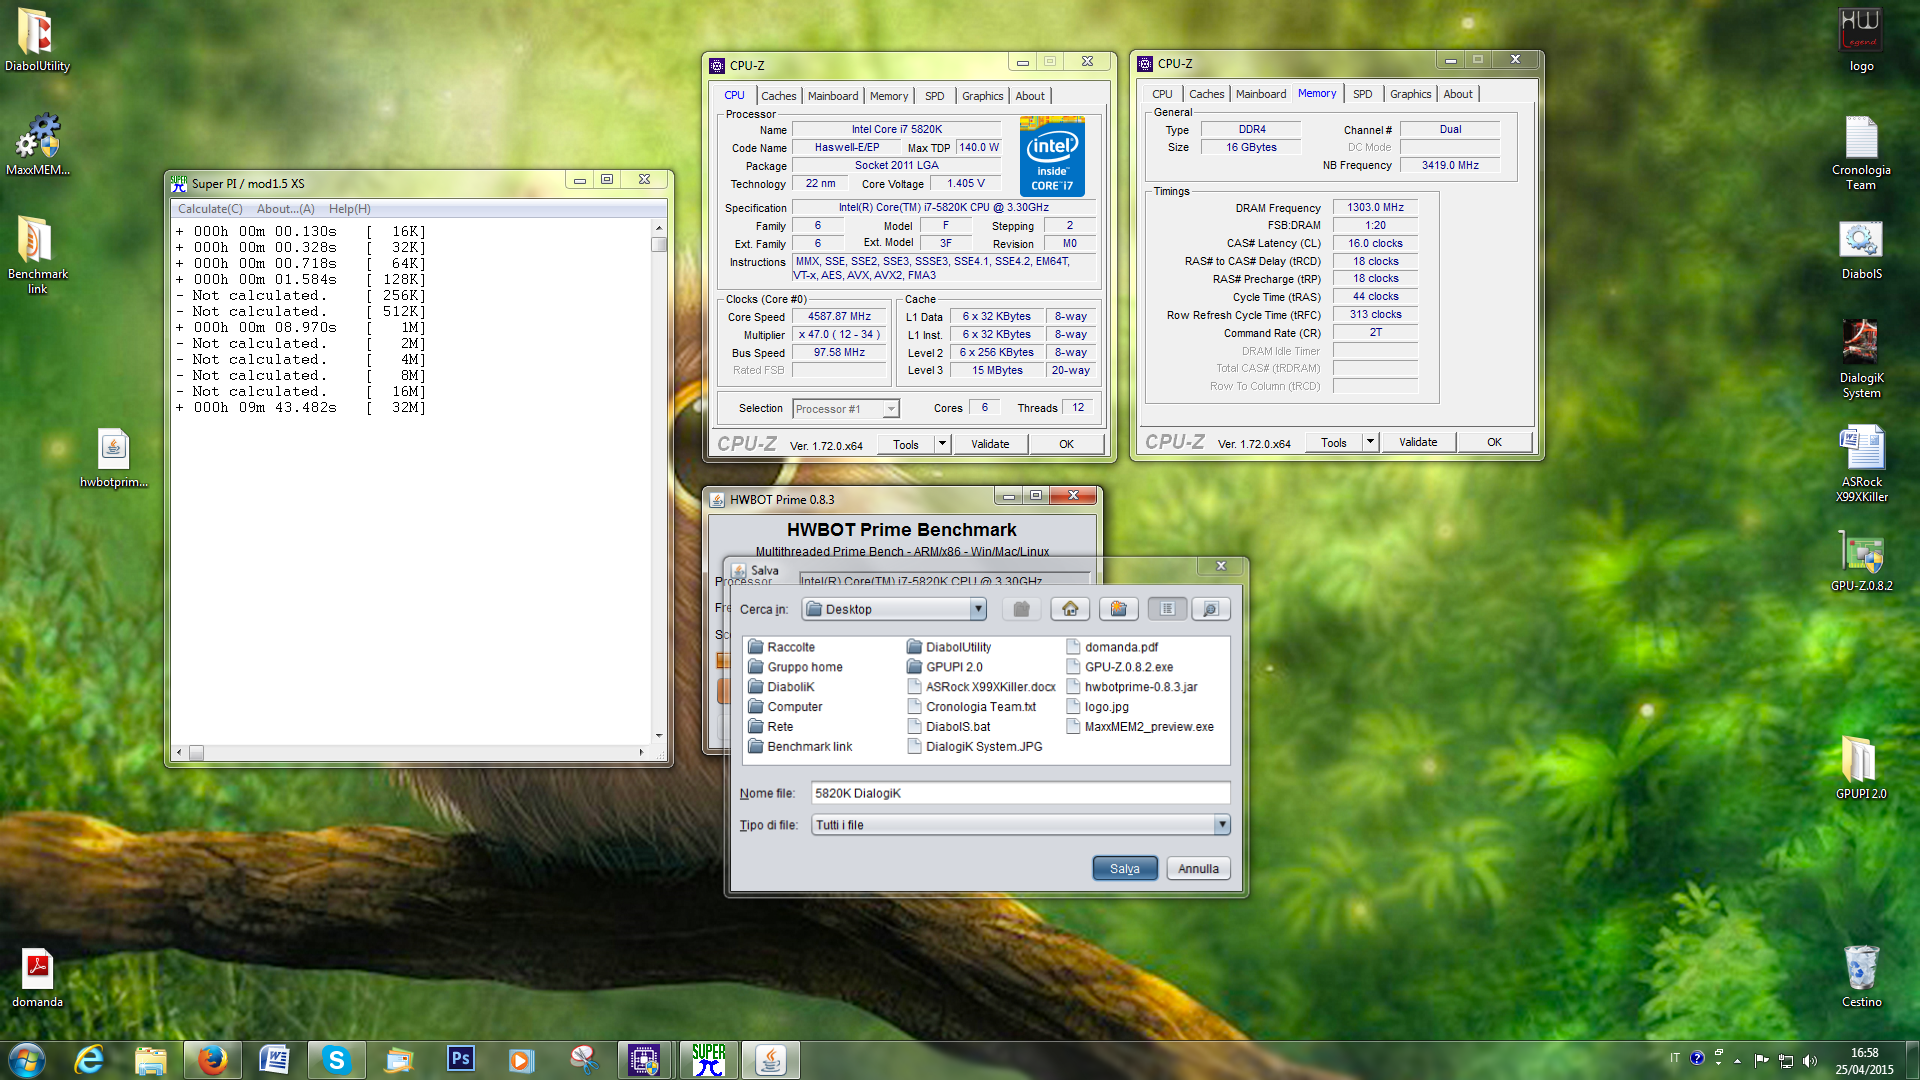Open hwbotprime jar file on desktop

(x=113, y=458)
